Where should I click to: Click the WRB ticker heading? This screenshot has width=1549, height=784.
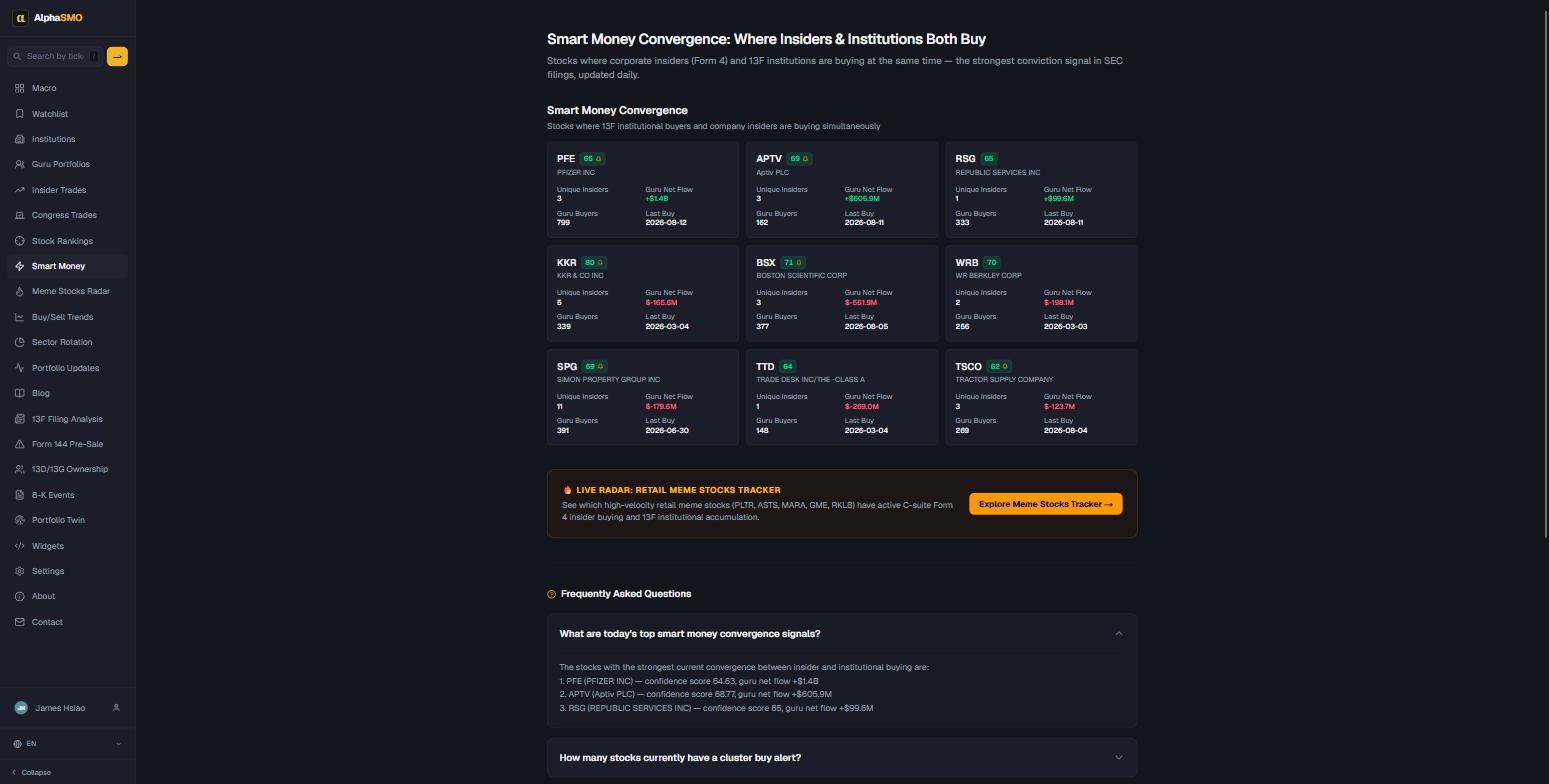[x=967, y=263]
